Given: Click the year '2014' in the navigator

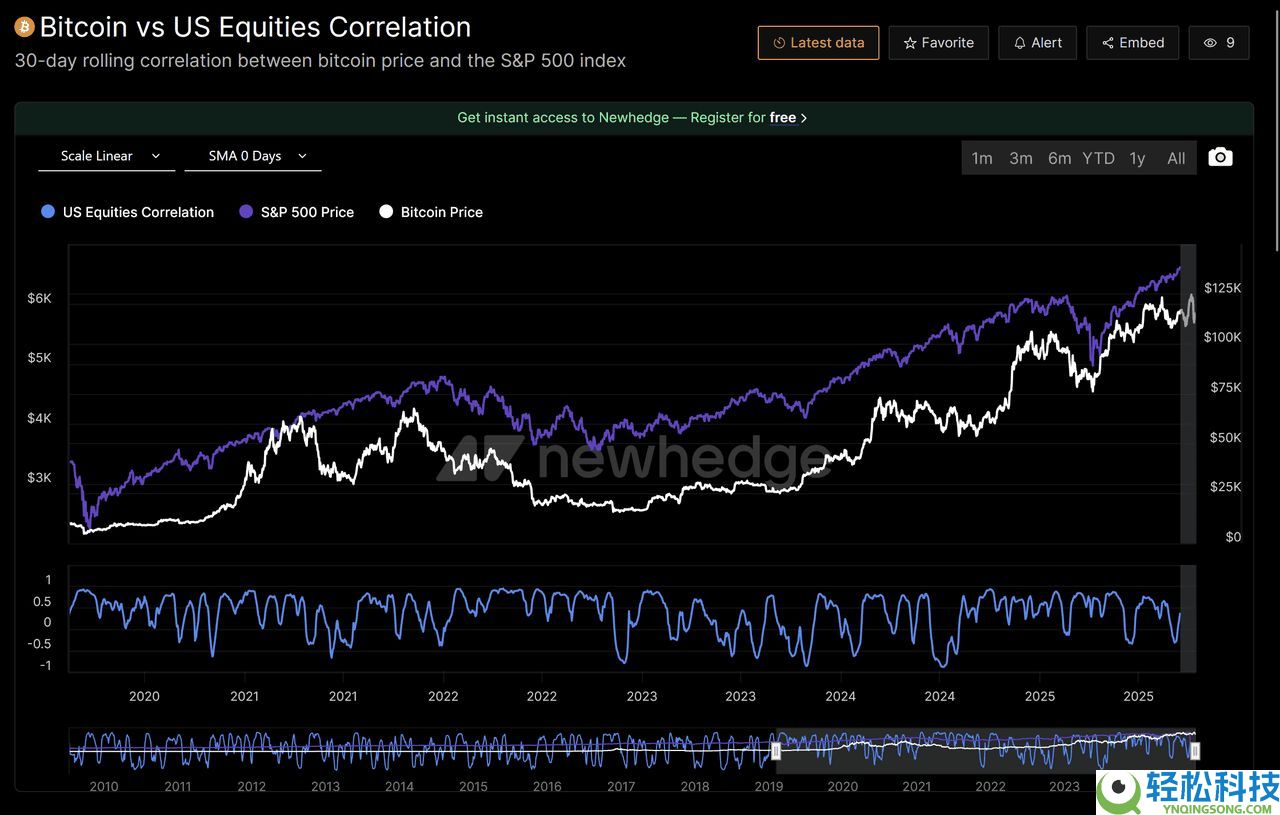Looking at the screenshot, I should (399, 787).
